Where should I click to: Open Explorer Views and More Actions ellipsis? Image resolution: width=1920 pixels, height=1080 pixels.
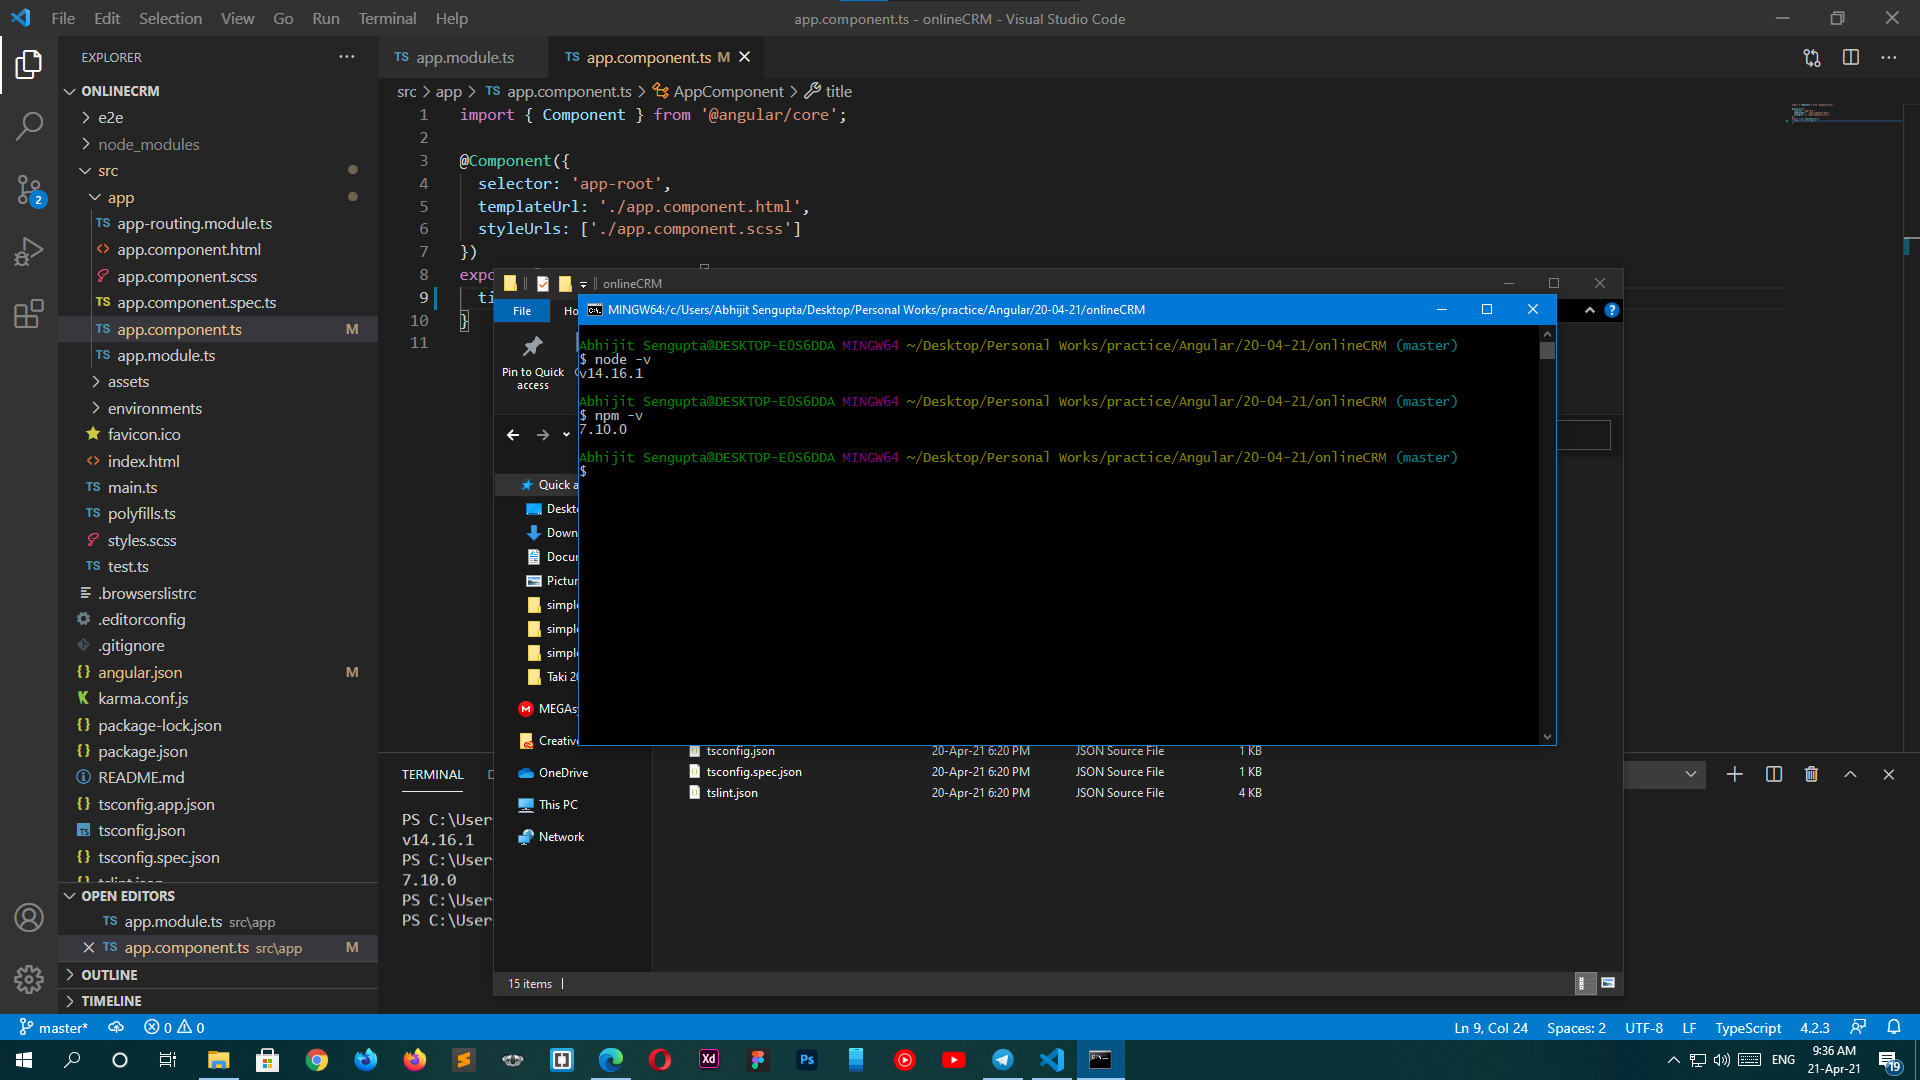(x=347, y=57)
